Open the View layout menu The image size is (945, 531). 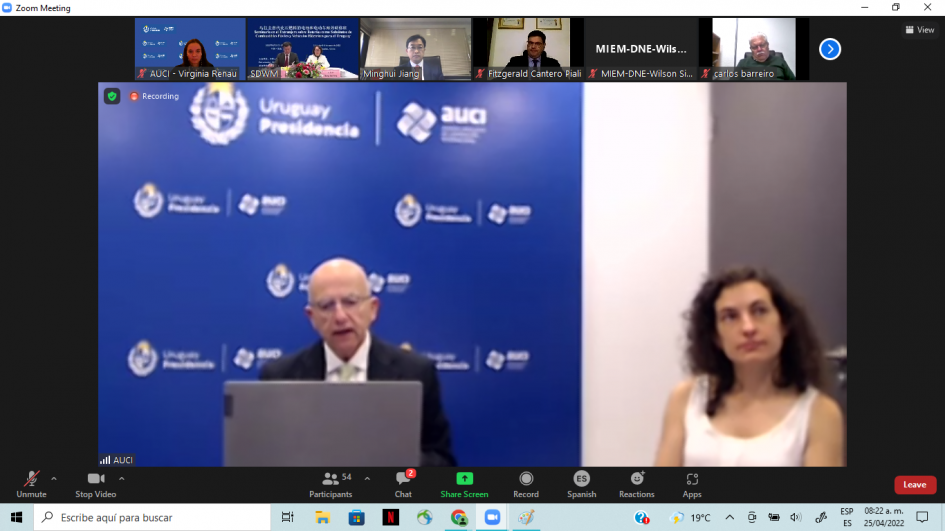point(920,30)
